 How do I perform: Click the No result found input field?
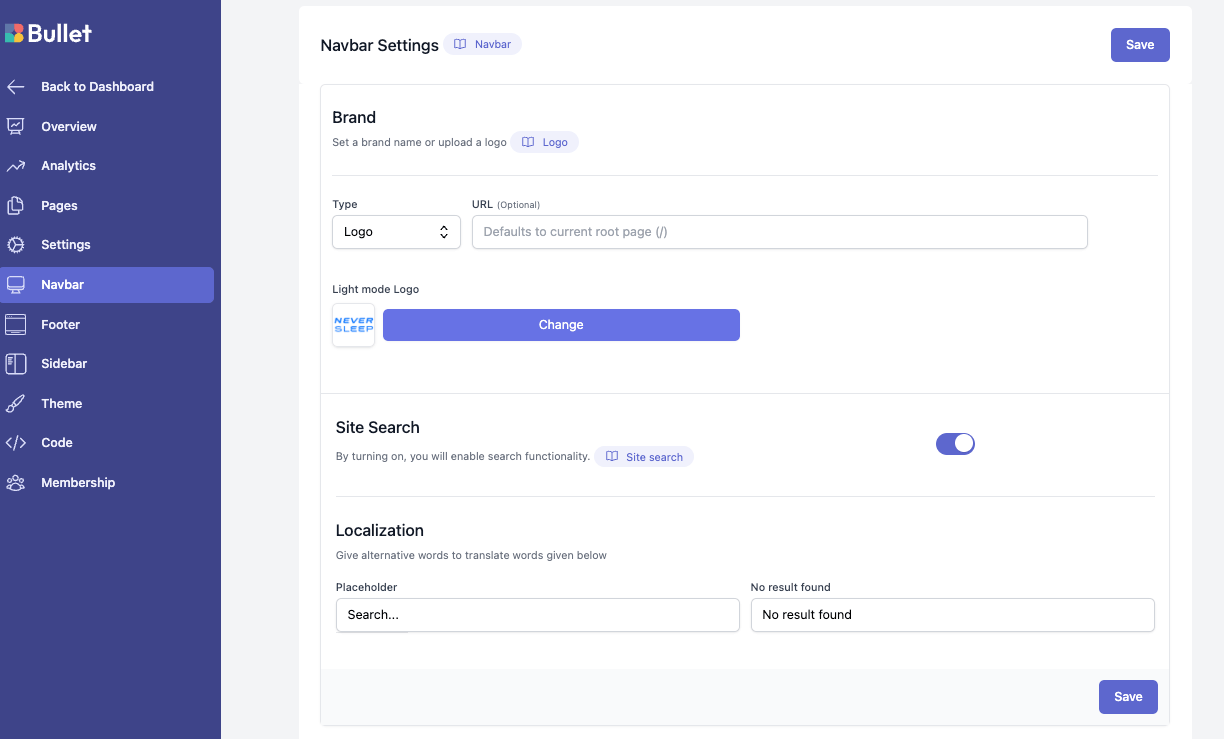pyautogui.click(x=953, y=615)
